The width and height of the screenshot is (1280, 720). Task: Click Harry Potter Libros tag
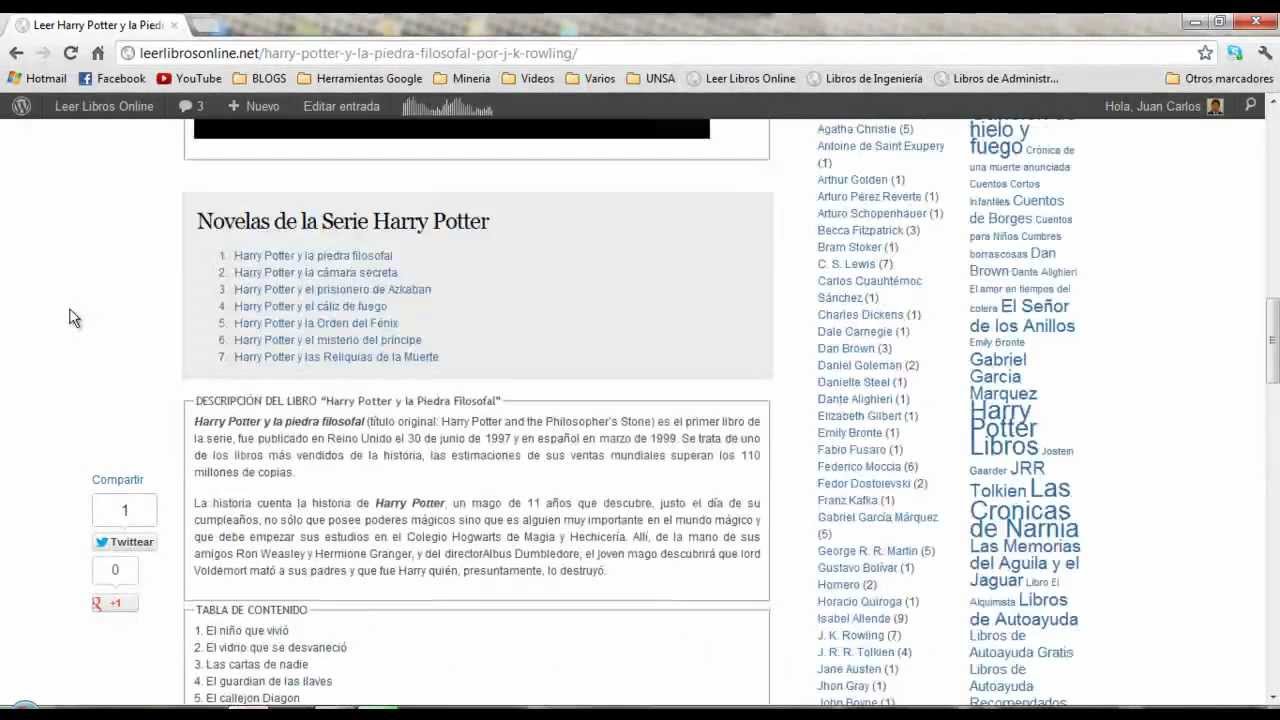click(x=1004, y=429)
